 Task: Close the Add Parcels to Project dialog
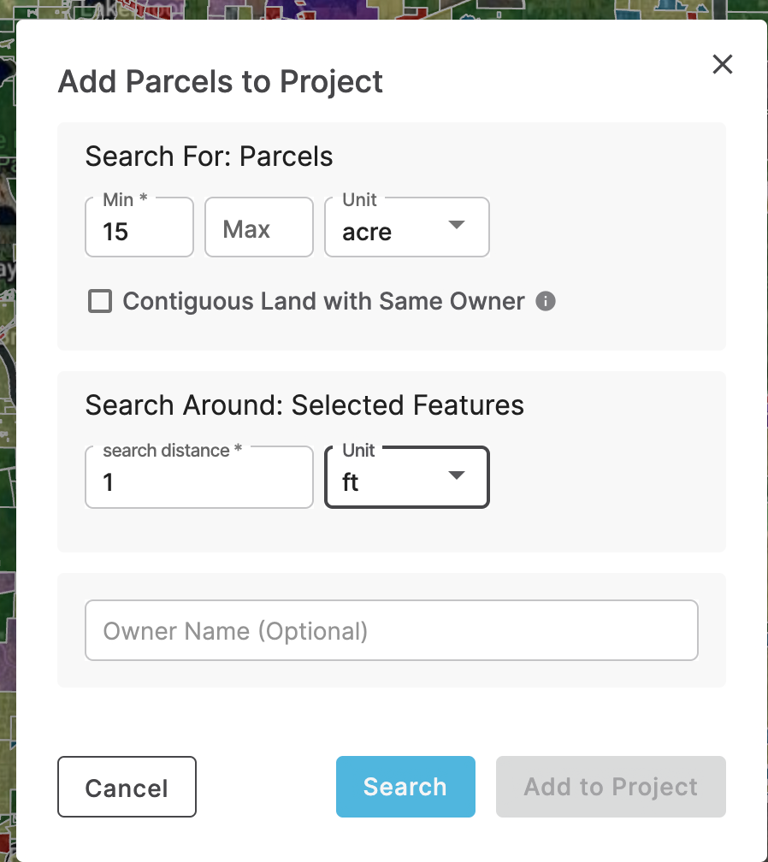tap(722, 64)
